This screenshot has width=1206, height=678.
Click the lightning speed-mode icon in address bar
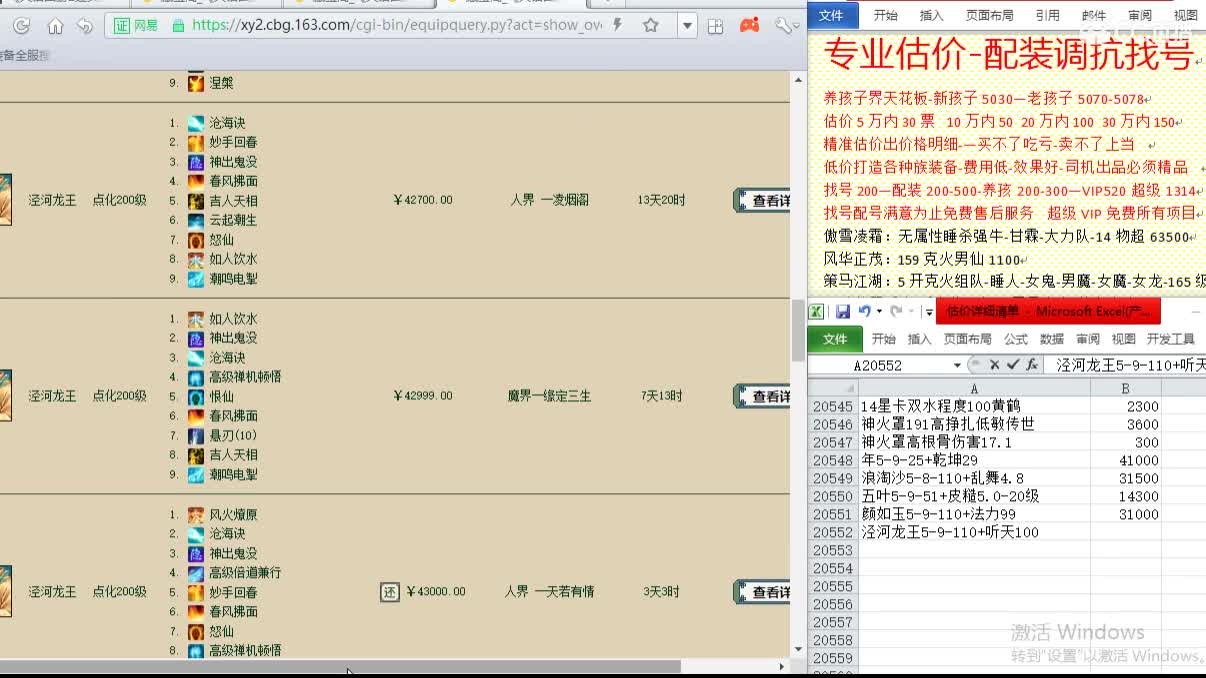[x=617, y=25]
